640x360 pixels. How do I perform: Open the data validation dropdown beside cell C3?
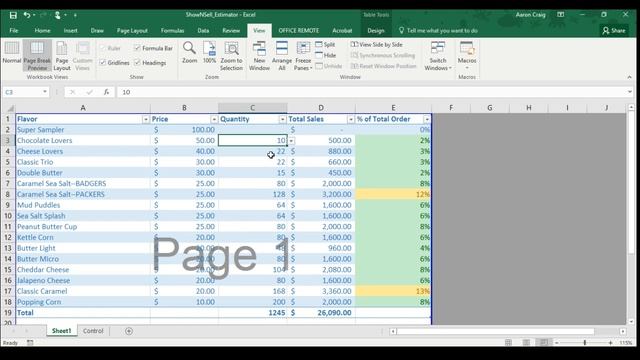click(291, 141)
